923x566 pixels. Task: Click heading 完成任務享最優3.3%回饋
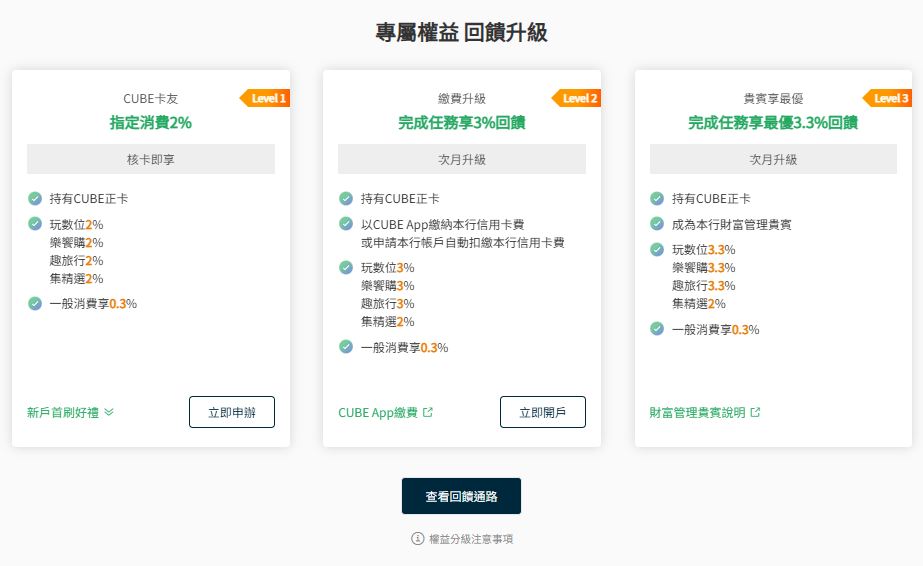click(x=773, y=122)
